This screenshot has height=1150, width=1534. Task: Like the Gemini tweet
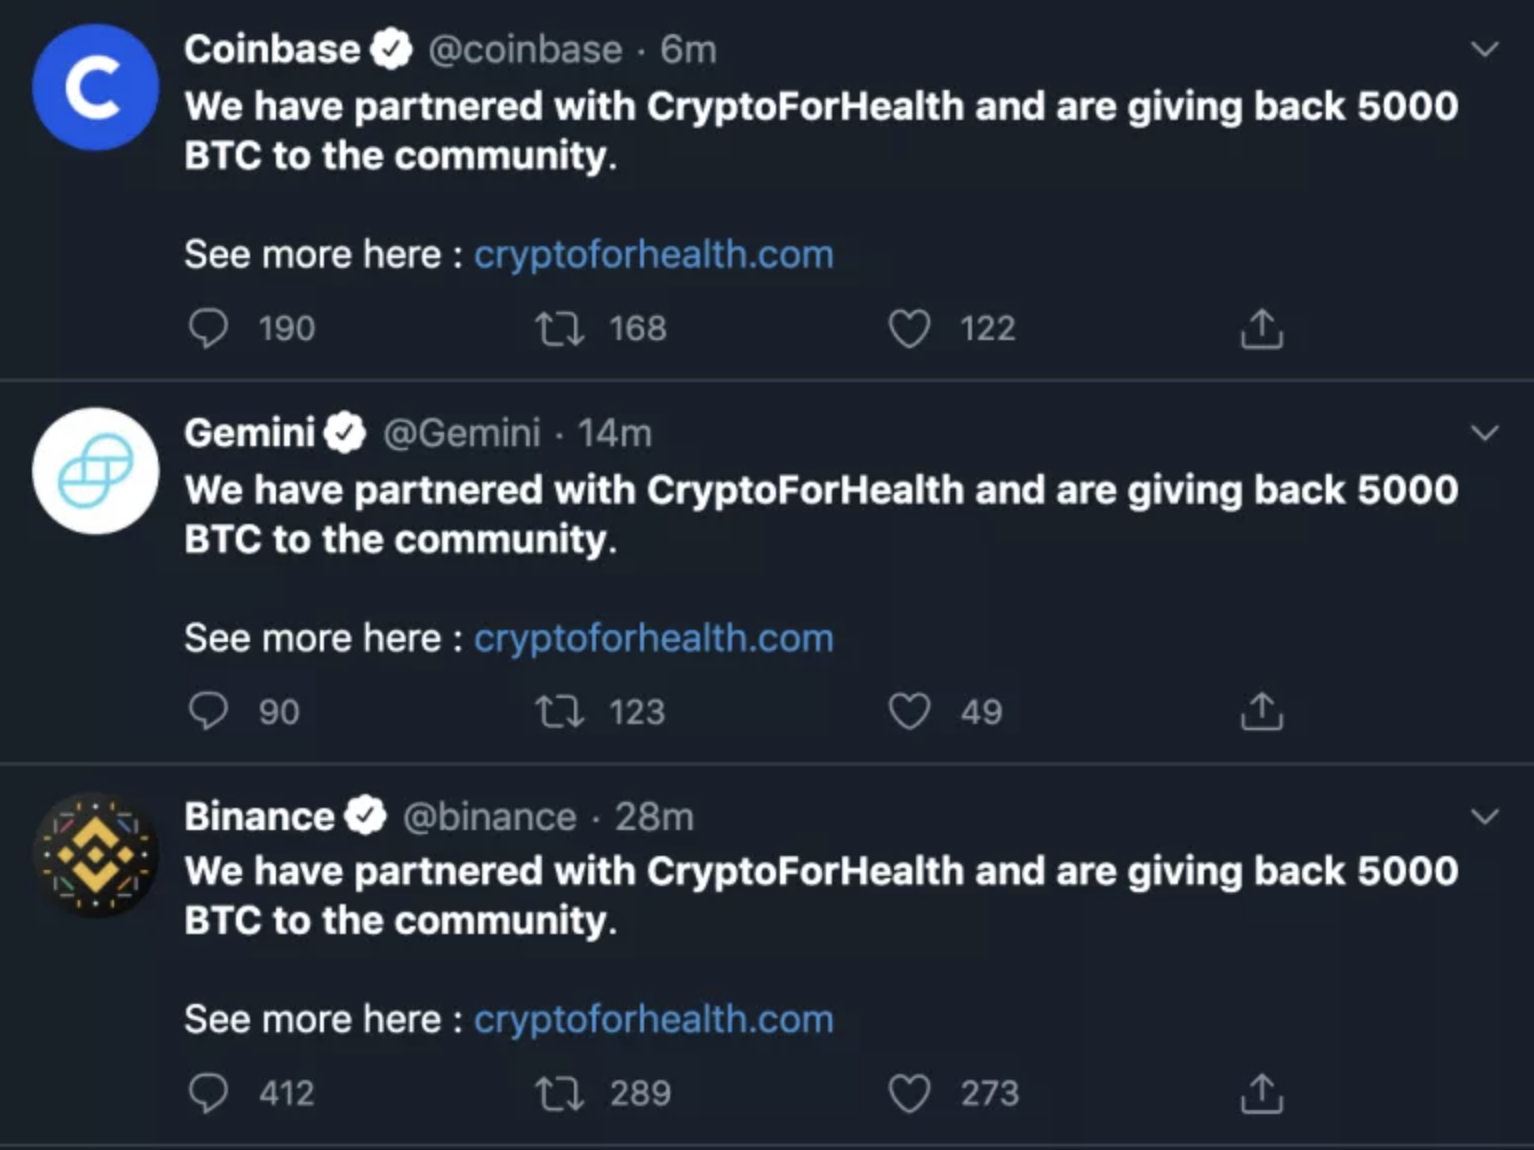pyautogui.click(x=909, y=711)
